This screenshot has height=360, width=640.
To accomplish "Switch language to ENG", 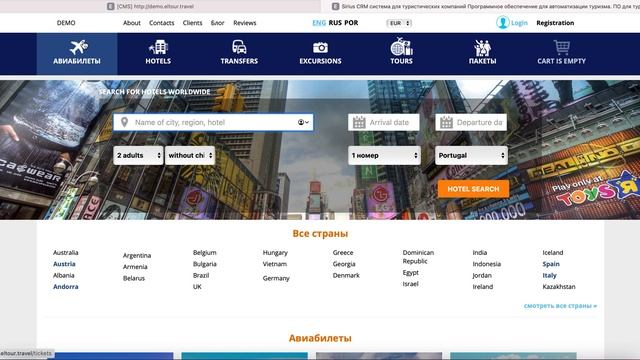I will click(x=319, y=23).
